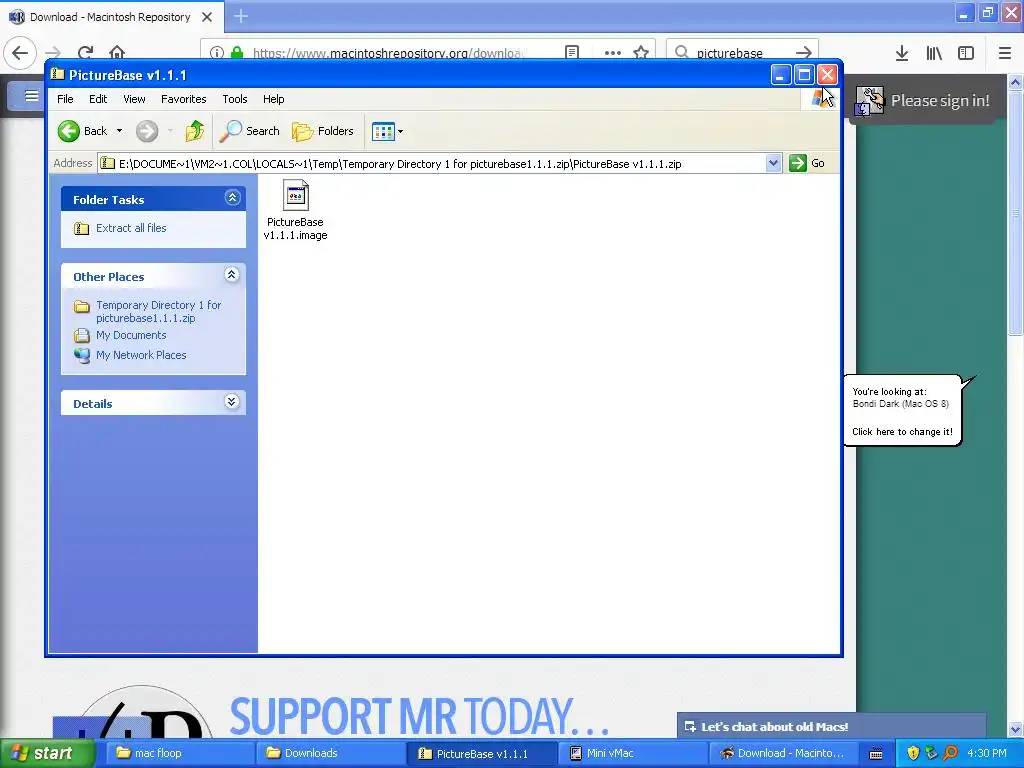Image resolution: width=1024 pixels, height=768 pixels.
Task: Open the Firefox library icon
Action: click(934, 53)
